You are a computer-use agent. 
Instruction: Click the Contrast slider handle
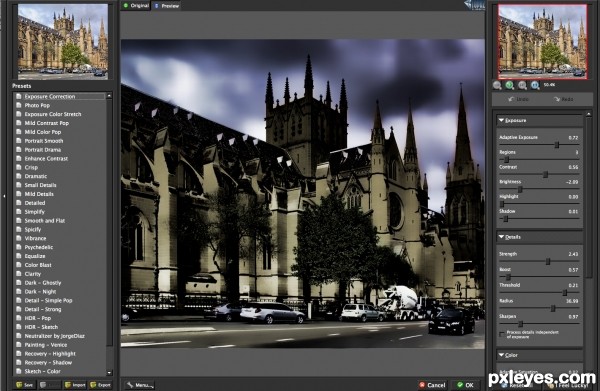pyautogui.click(x=546, y=174)
